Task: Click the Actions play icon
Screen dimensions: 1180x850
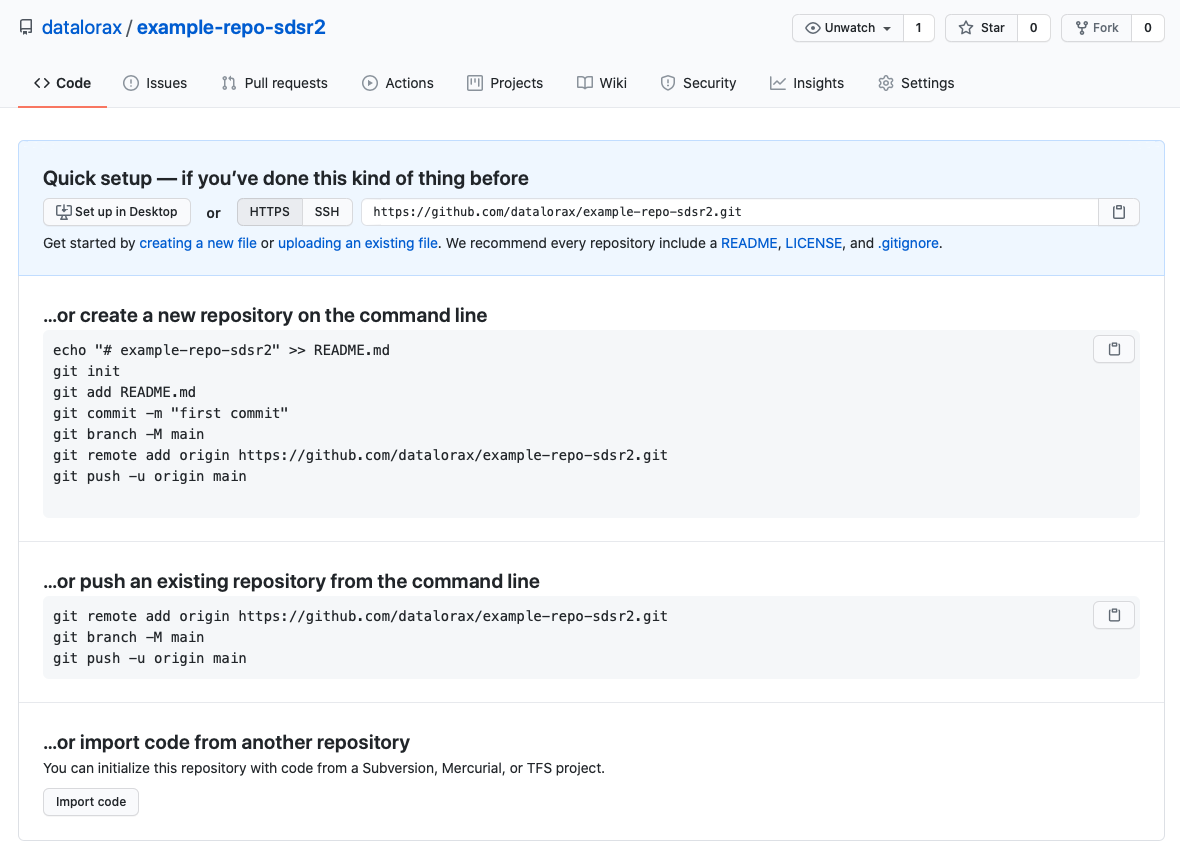Action: pyautogui.click(x=370, y=83)
